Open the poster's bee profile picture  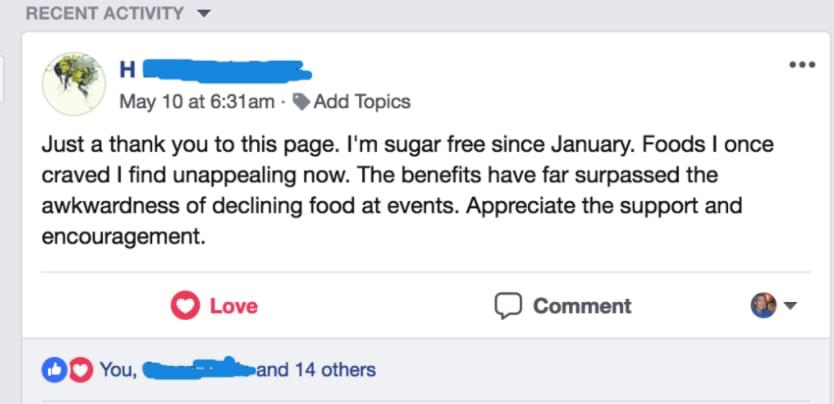pyautogui.click(x=73, y=83)
